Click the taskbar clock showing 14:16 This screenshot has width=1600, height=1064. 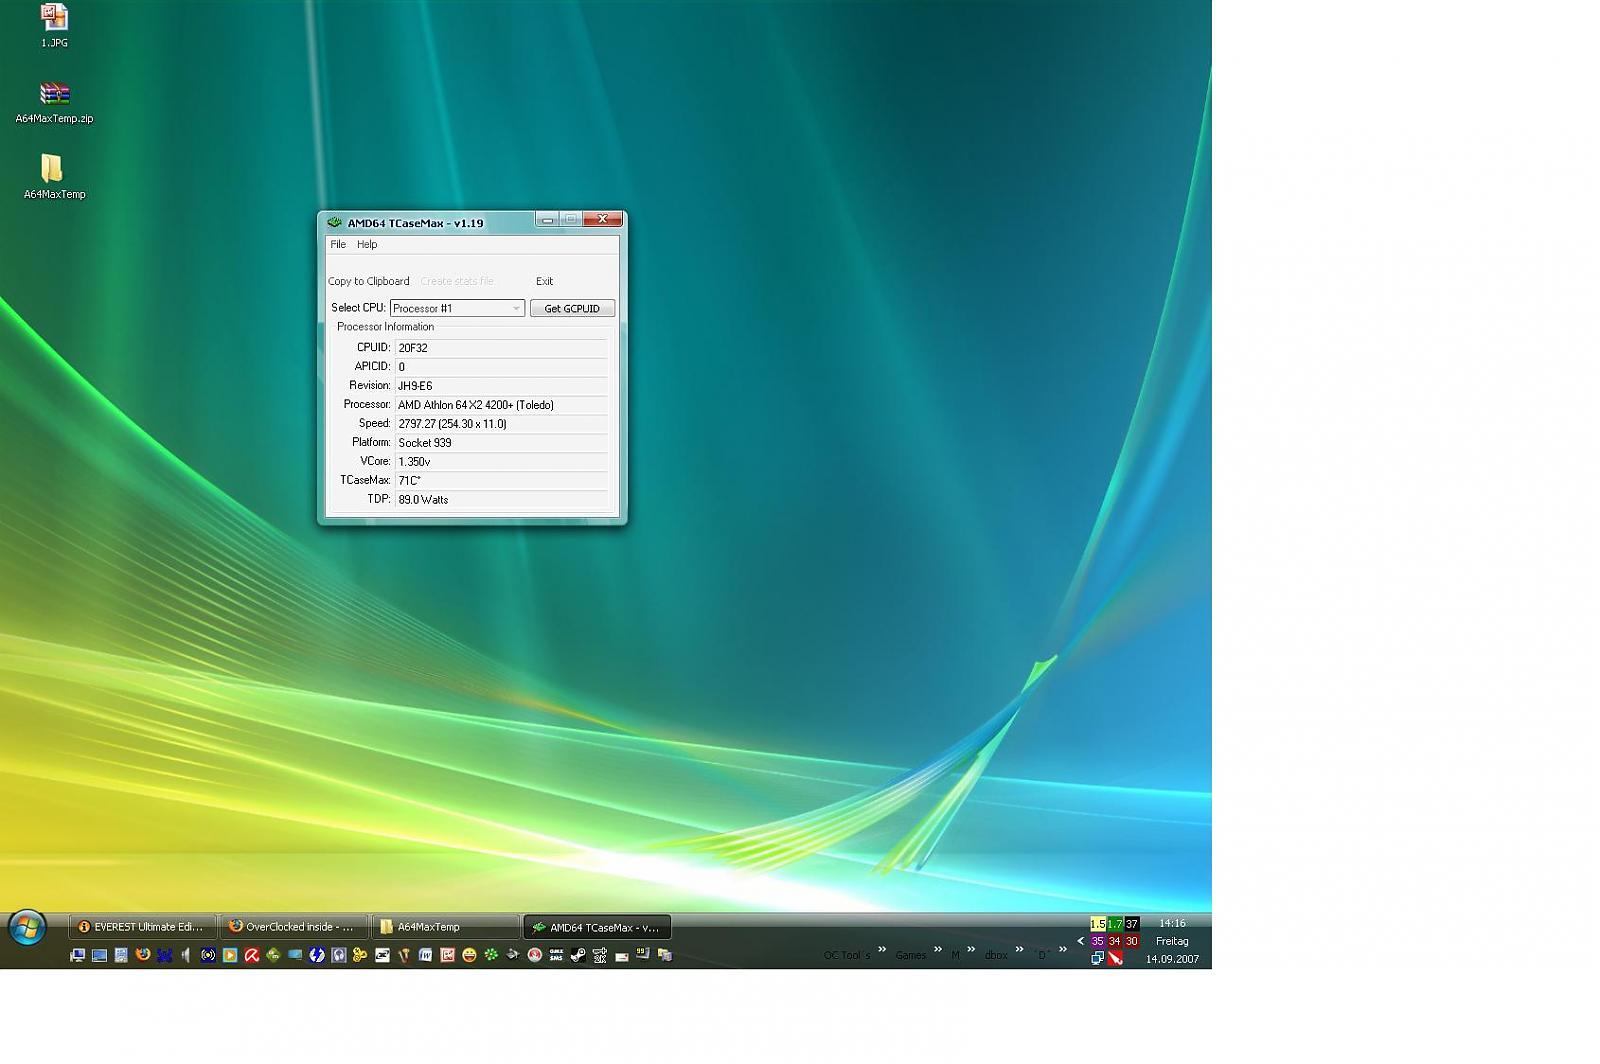pos(1172,923)
